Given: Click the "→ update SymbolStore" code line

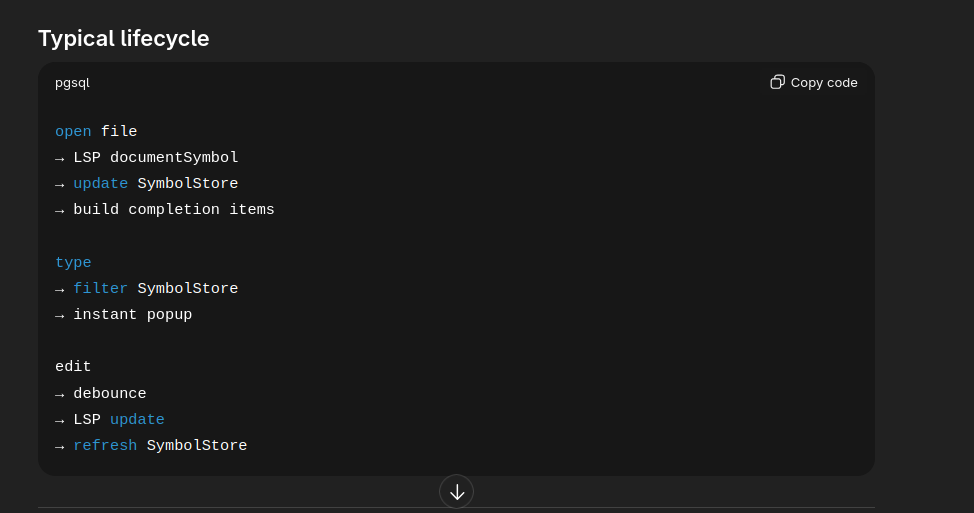Looking at the screenshot, I should click(x=146, y=184).
